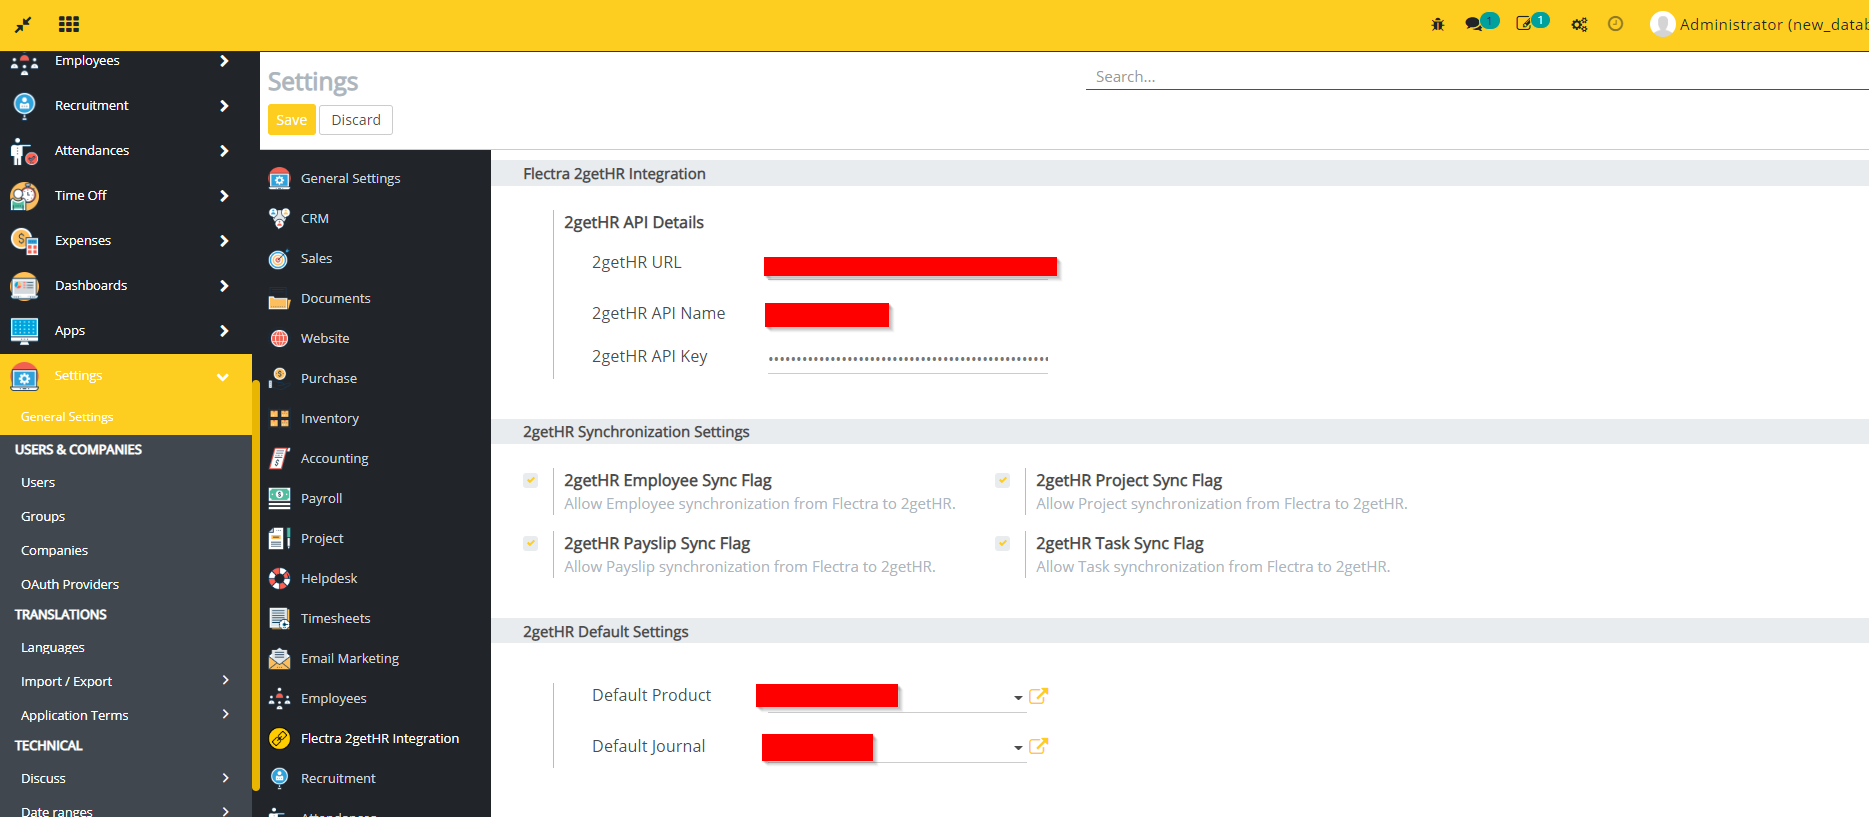Save the settings changes
1869x817 pixels.
tap(291, 120)
